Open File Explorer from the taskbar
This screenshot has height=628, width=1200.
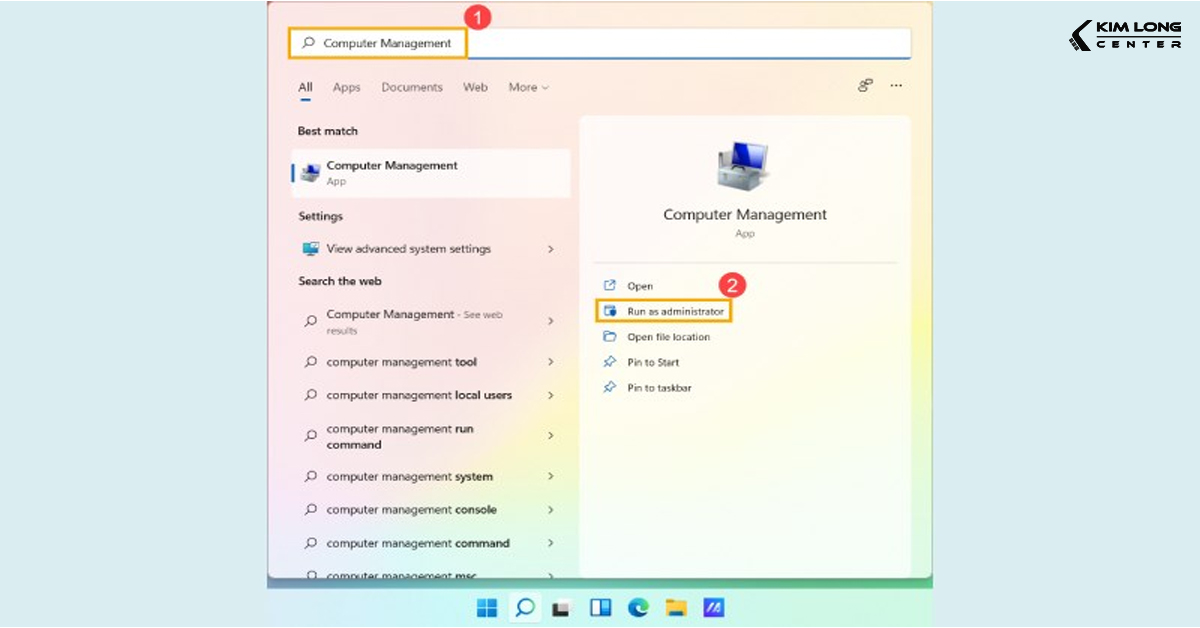(676, 607)
